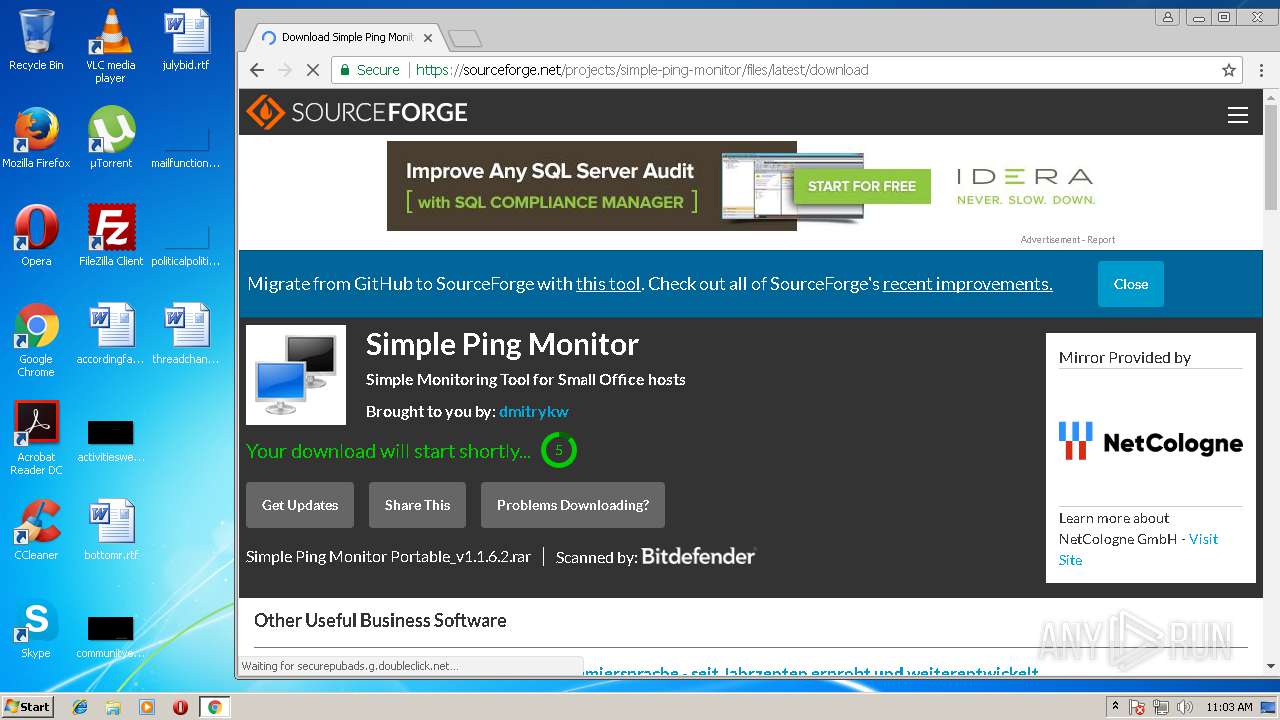1280x720 pixels.
Task: Click taskbar clock 11:03 AM
Action: (1229, 707)
